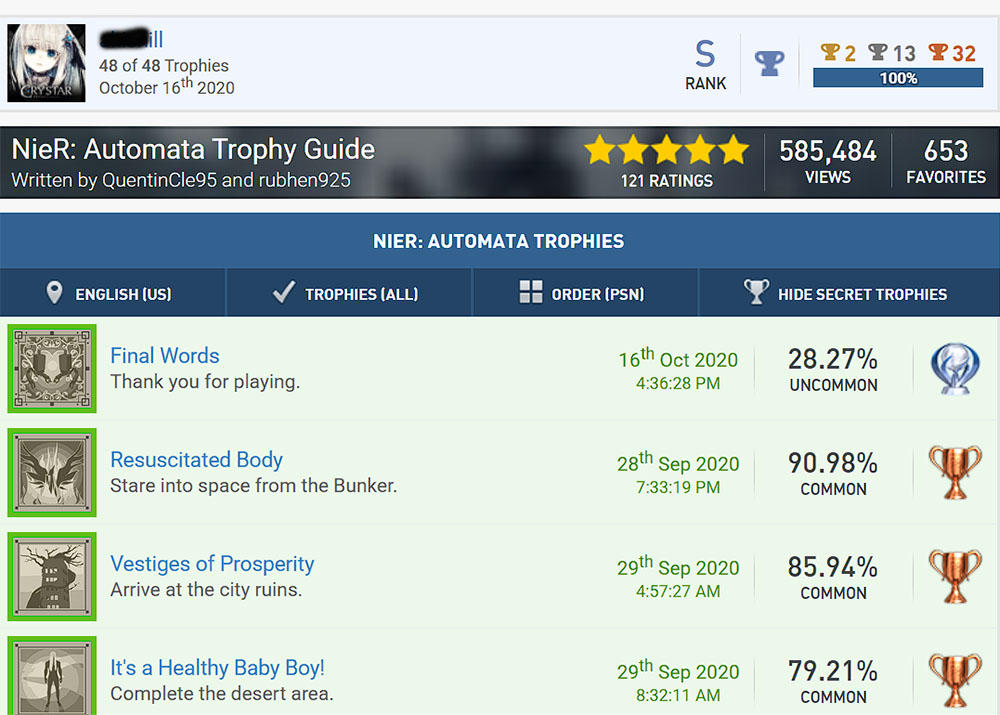The image size is (1000, 715).
Task: Click the 'October 16th 2020' completion date
Action: click(x=166, y=87)
